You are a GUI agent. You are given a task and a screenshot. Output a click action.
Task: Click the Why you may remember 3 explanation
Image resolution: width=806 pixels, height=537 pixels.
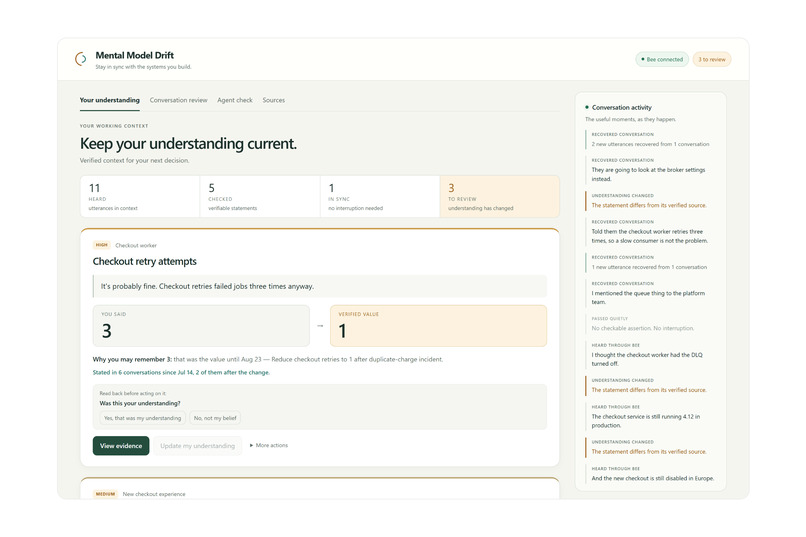[267, 359]
